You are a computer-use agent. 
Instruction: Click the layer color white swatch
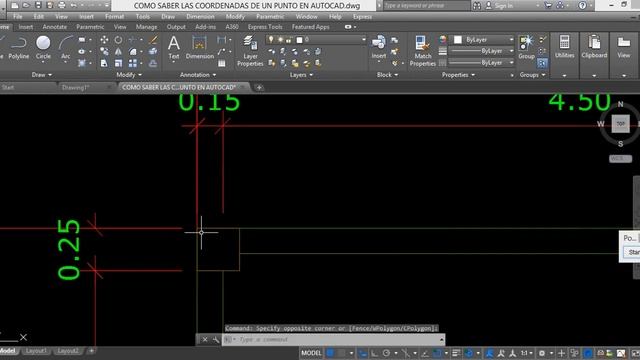(x=299, y=40)
